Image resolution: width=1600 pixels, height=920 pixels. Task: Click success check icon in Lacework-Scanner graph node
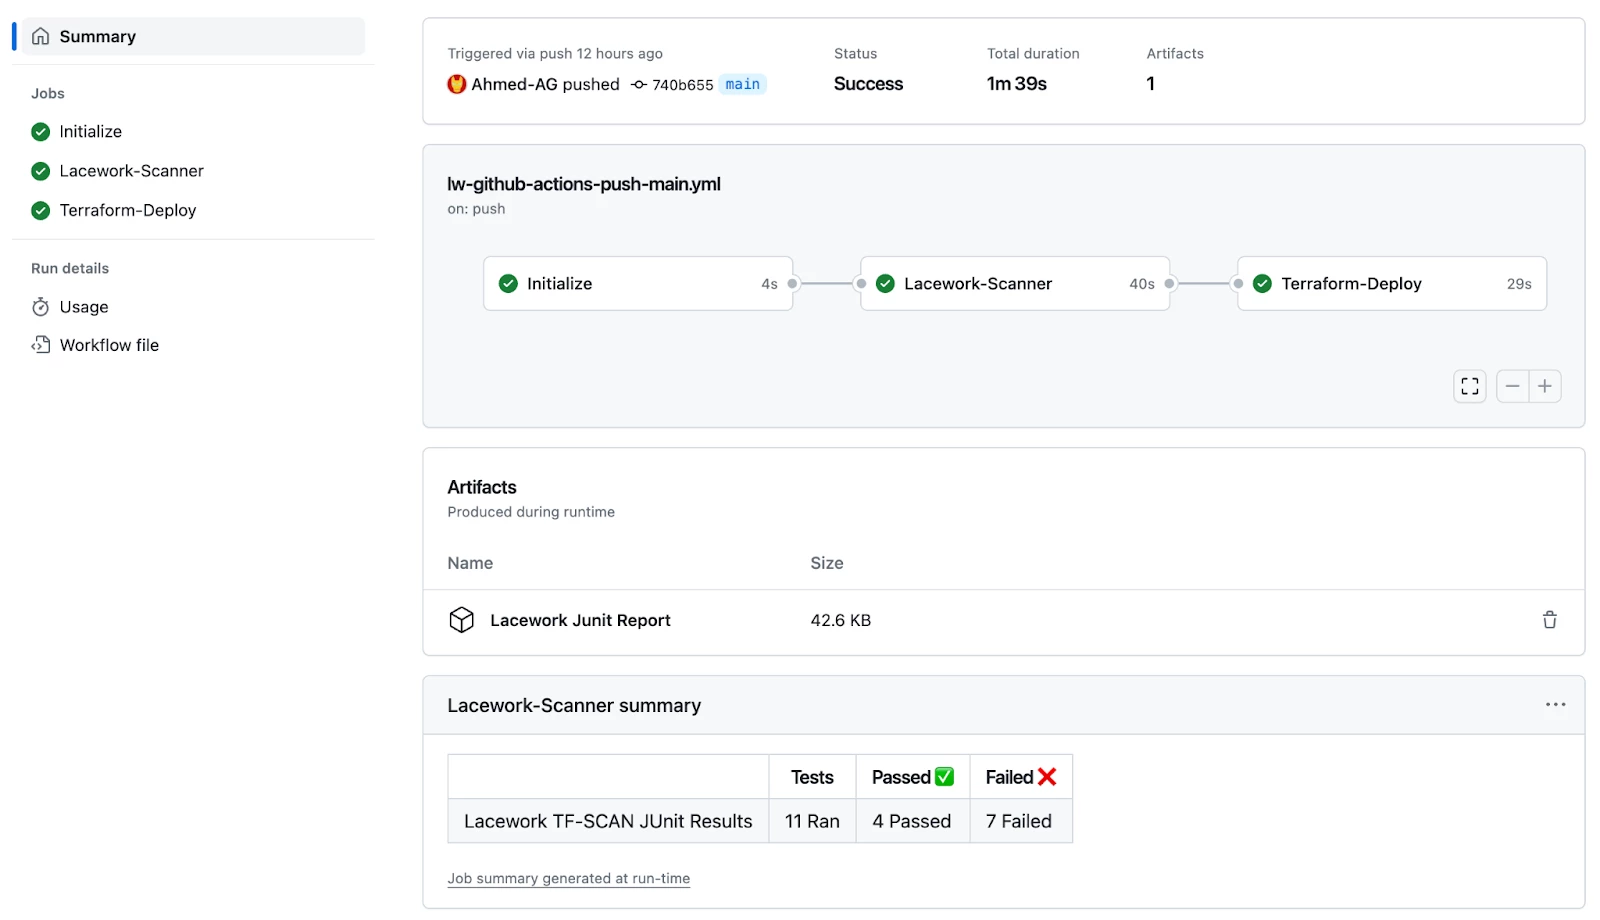[885, 284]
